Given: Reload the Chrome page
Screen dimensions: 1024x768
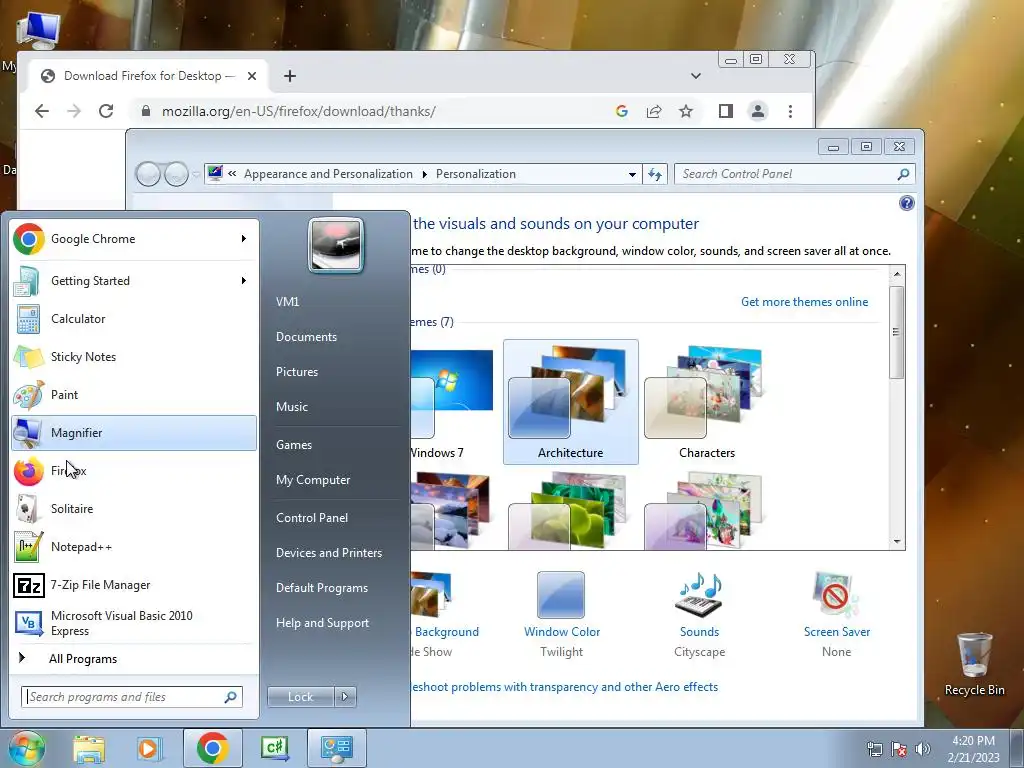Looking at the screenshot, I should pyautogui.click(x=106, y=111).
